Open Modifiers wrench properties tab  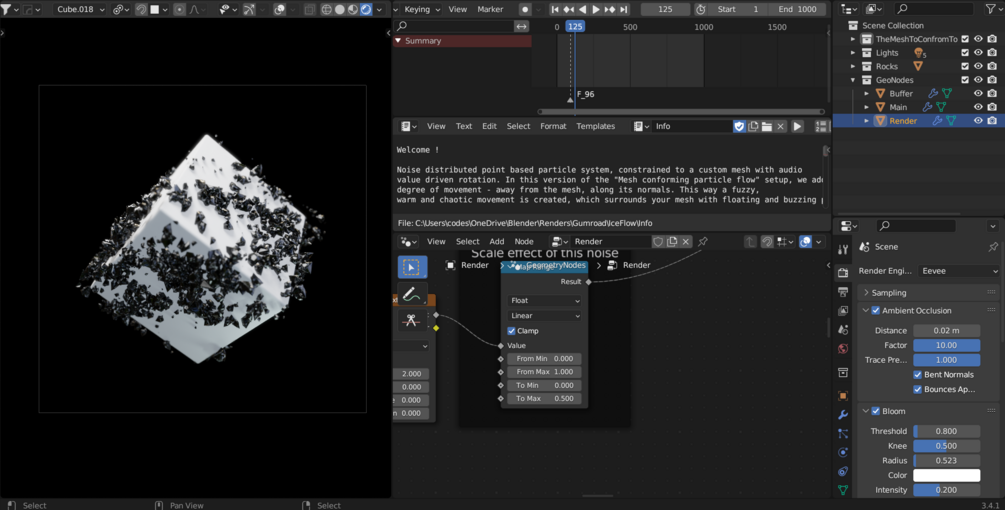point(843,415)
